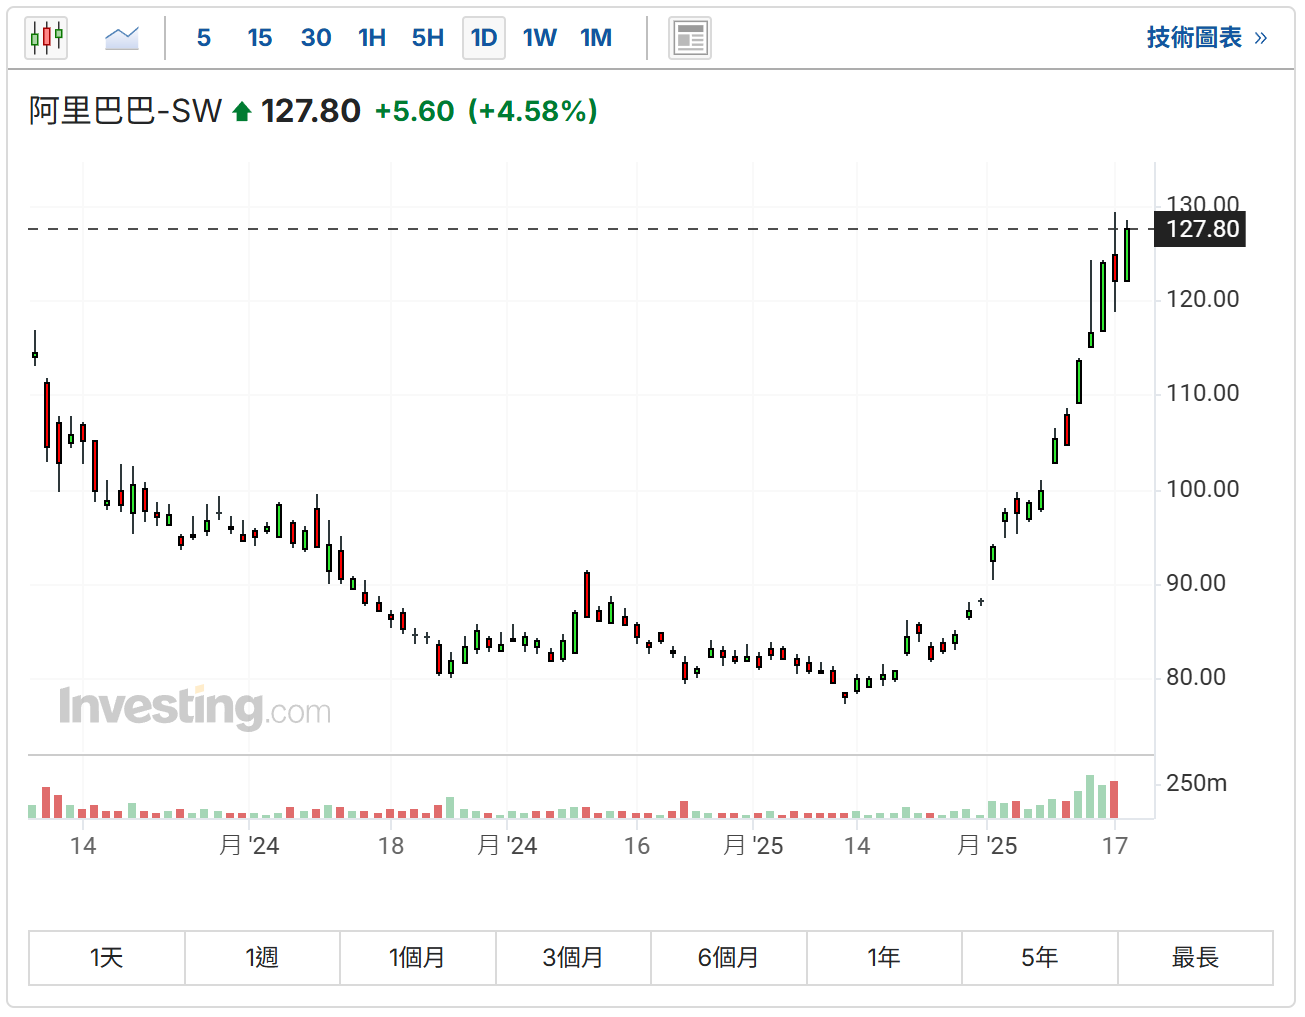Select the 5 minute interval
This screenshot has width=1305, height=1017.
point(204,38)
